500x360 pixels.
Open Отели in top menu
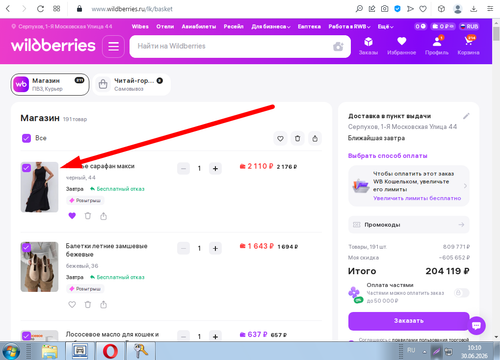(165, 26)
